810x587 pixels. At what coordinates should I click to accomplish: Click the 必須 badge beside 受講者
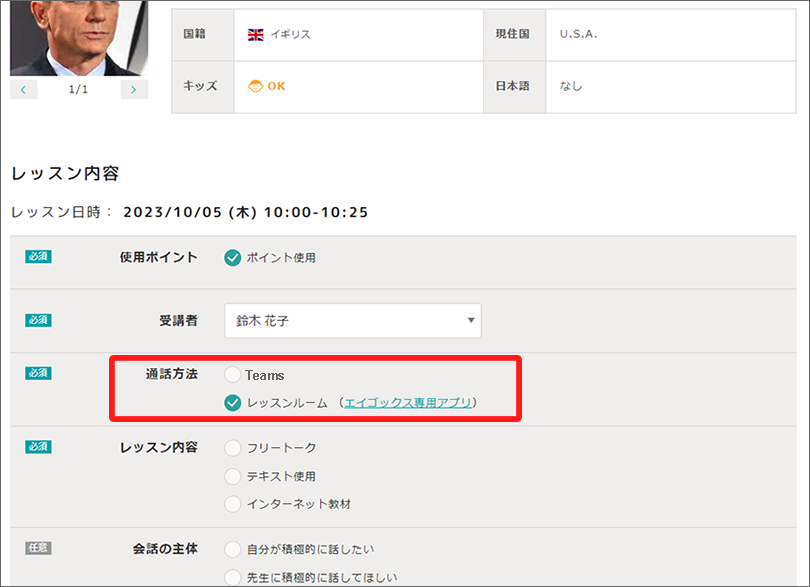coord(38,320)
